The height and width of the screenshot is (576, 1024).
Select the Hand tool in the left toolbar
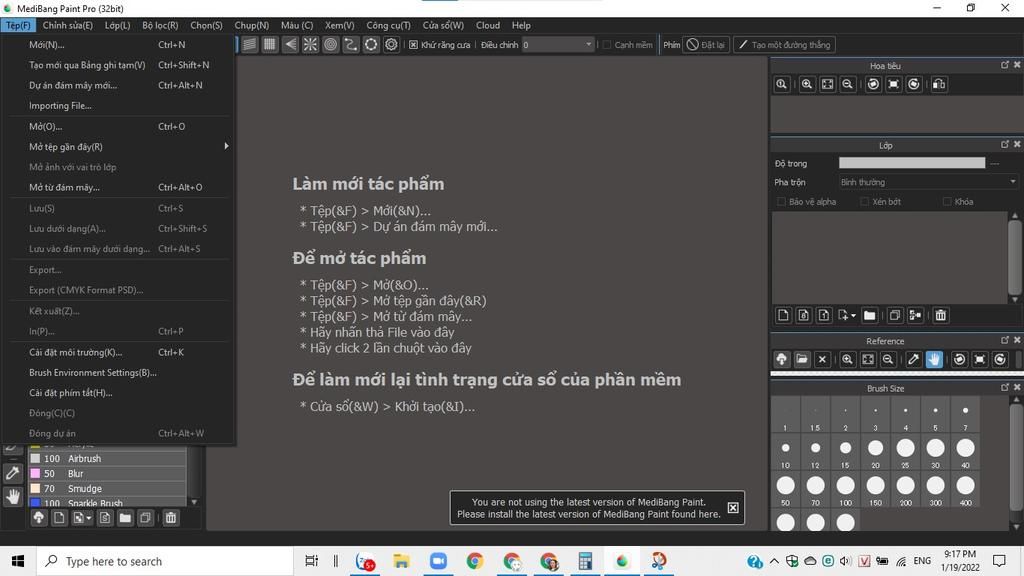(13, 497)
